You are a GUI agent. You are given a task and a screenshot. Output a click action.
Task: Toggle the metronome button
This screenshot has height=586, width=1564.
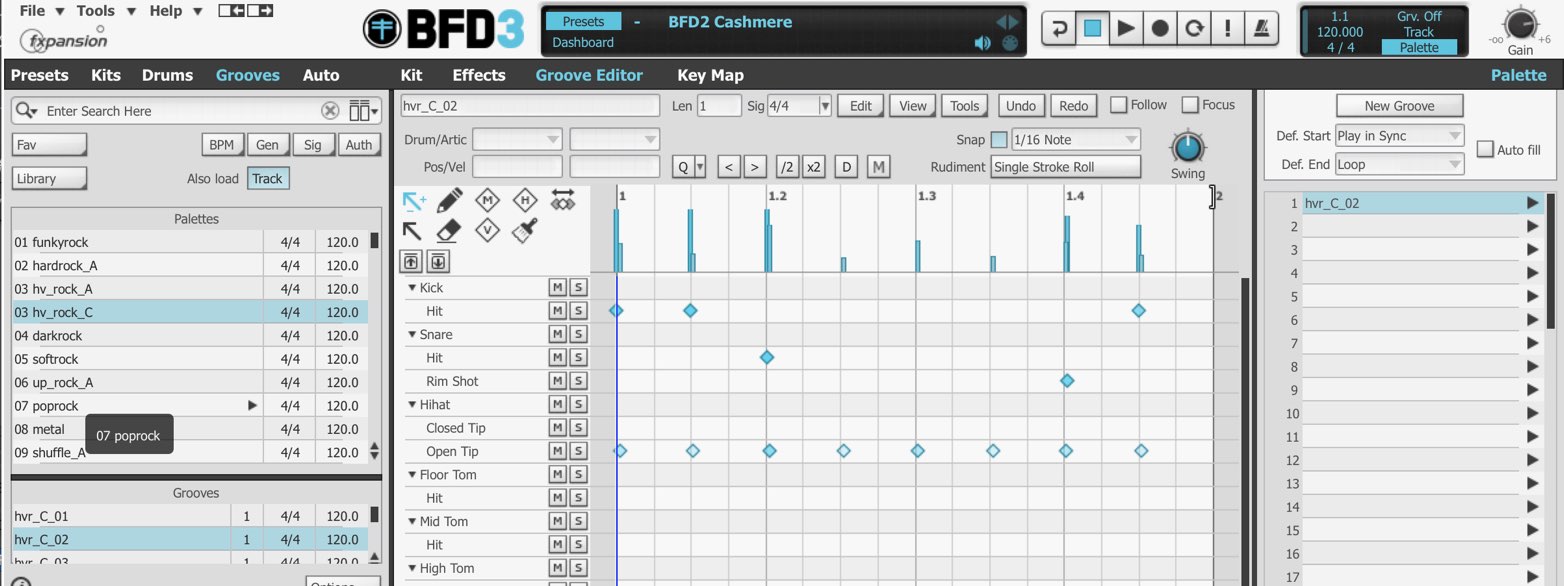tap(1261, 28)
